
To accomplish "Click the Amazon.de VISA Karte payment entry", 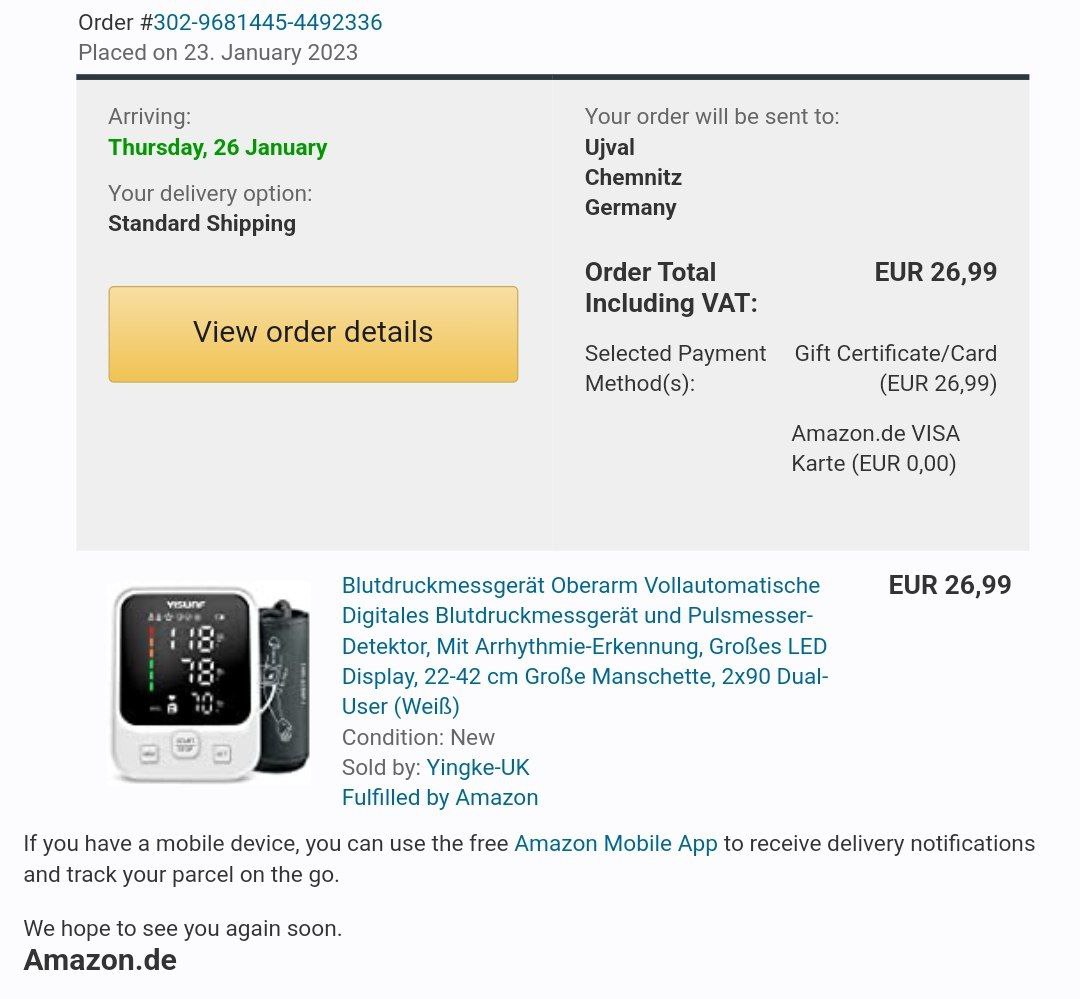I will pyautogui.click(x=875, y=448).
